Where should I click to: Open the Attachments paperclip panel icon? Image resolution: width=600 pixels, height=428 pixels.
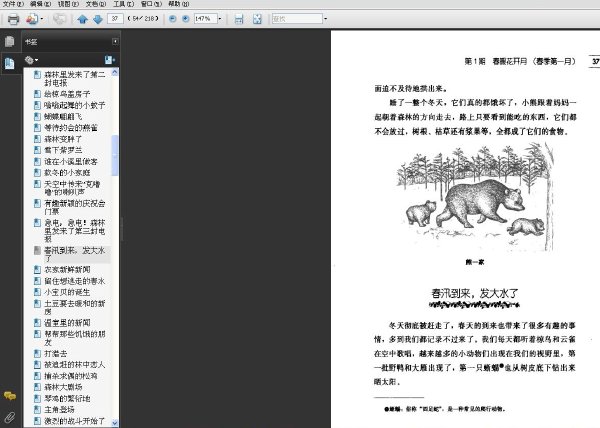(10, 417)
